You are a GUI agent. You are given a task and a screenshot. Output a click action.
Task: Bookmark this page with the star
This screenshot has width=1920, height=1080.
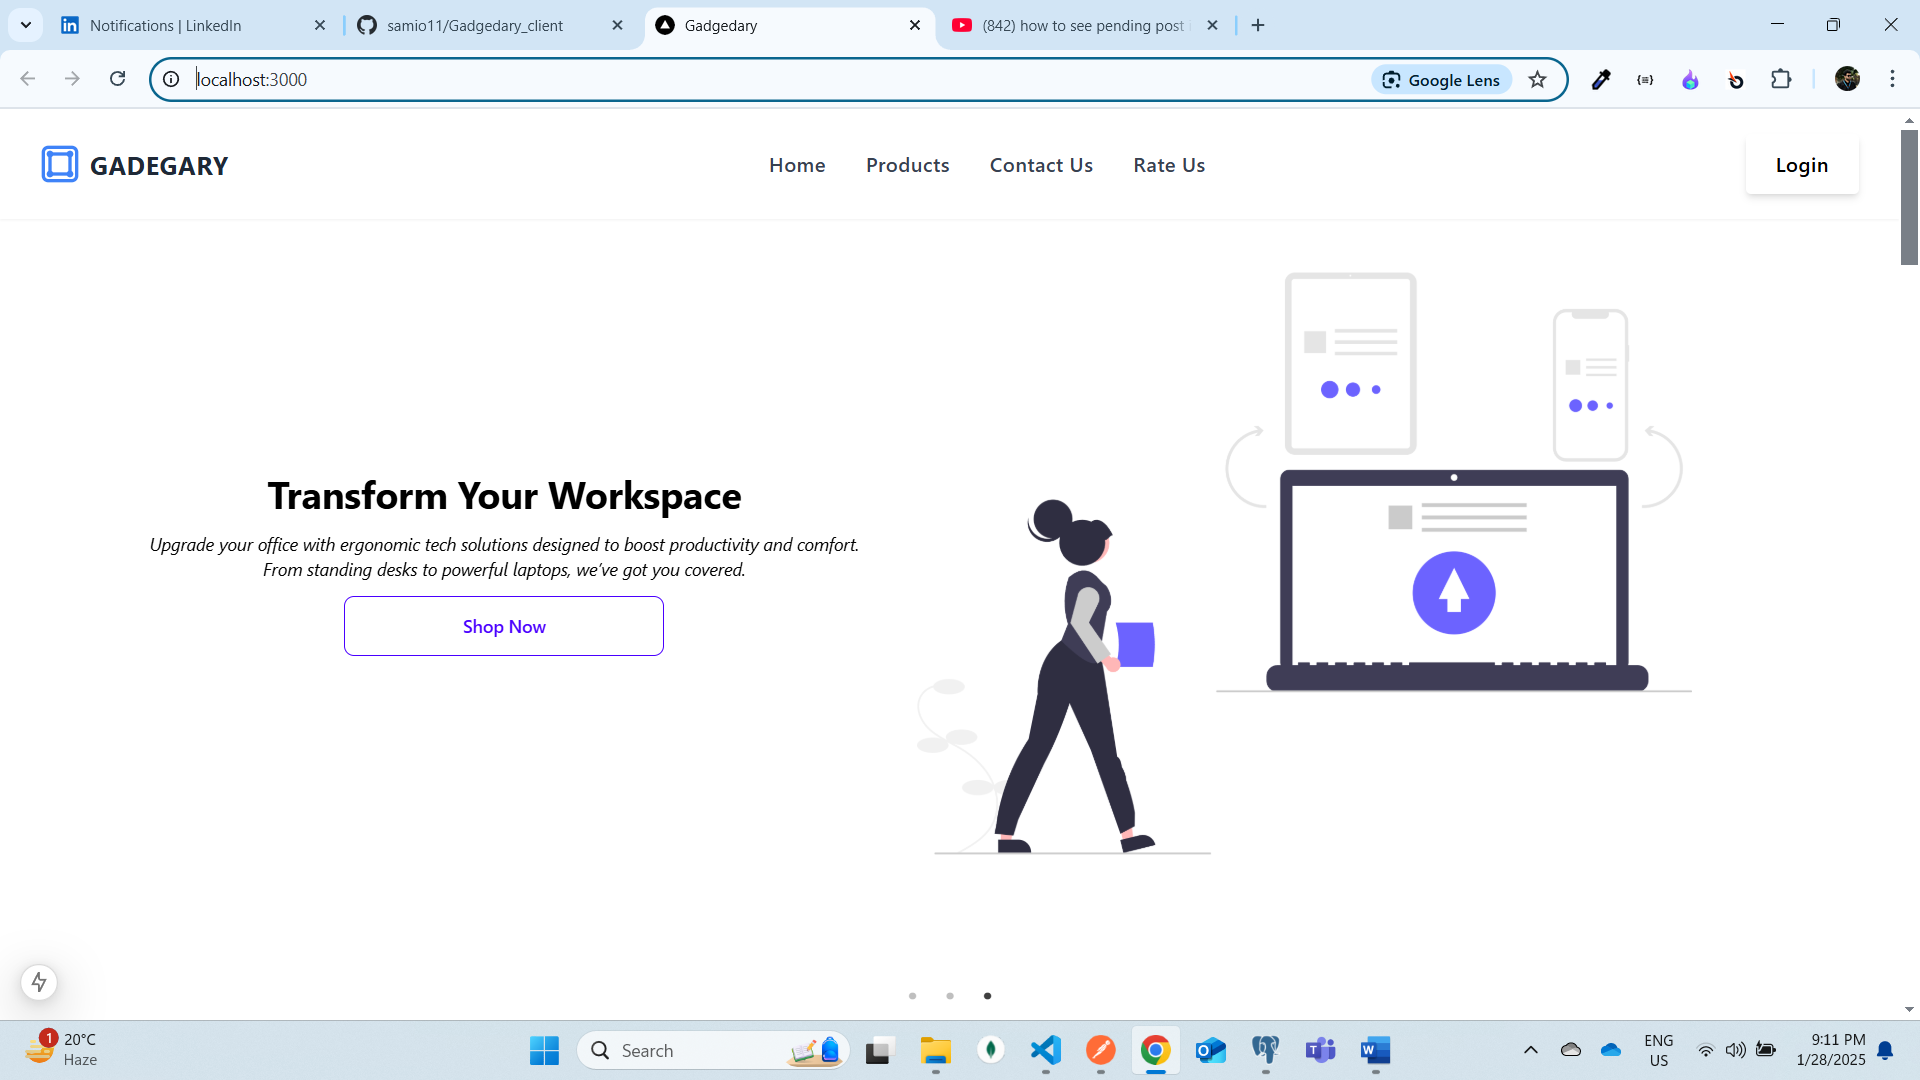[1538, 80]
